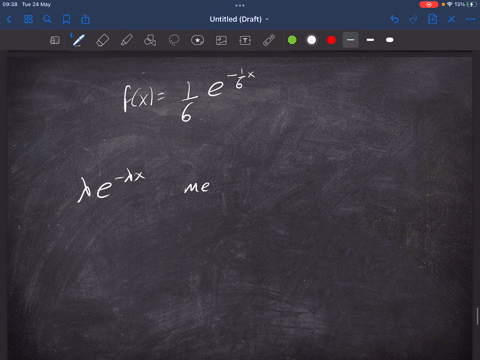Tap the page scroll indicator at right edge
480x360 pixels.
478,316
